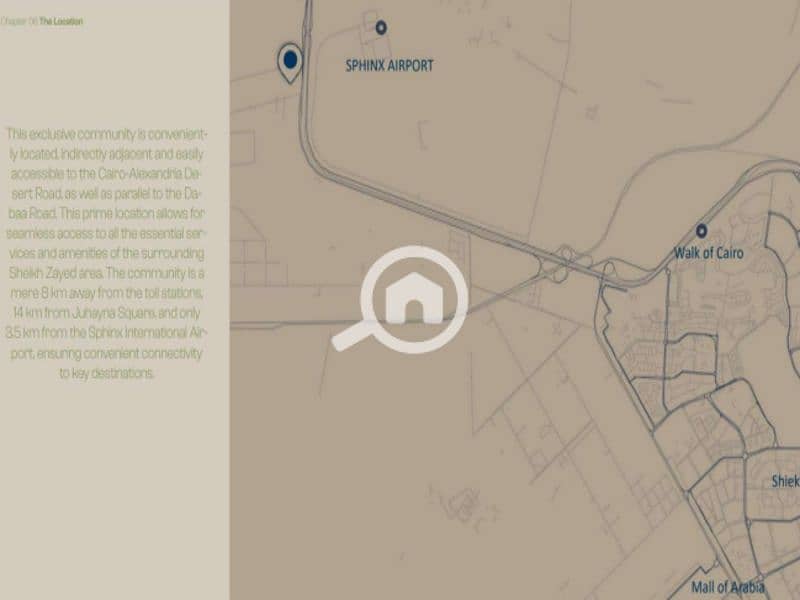Click the SPHINX AIRPORT map label

pos(389,66)
